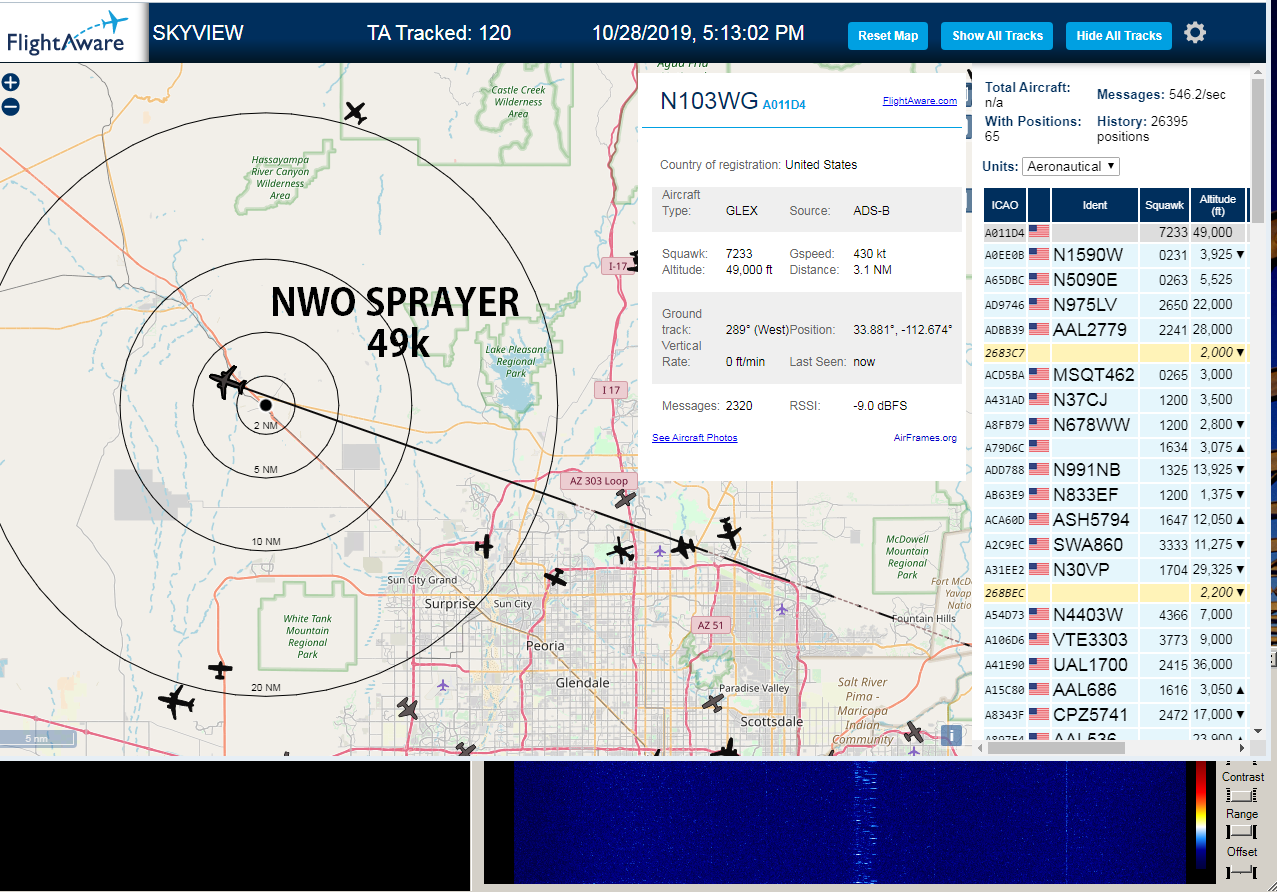Select aircraft near Salt River Pima community
Viewport: 1277px width, 893px height.
tap(914, 733)
